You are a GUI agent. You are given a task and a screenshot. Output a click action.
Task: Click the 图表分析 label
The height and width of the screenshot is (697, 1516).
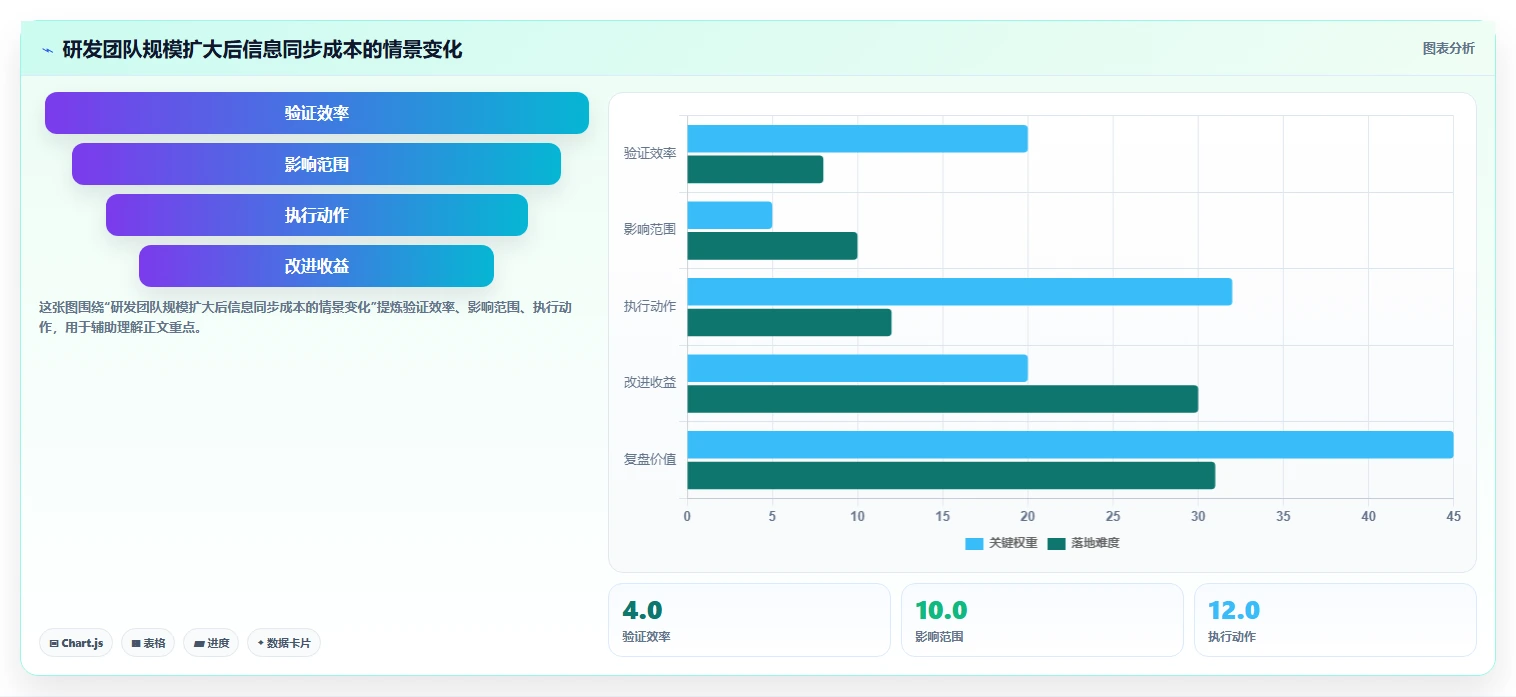click(1448, 48)
